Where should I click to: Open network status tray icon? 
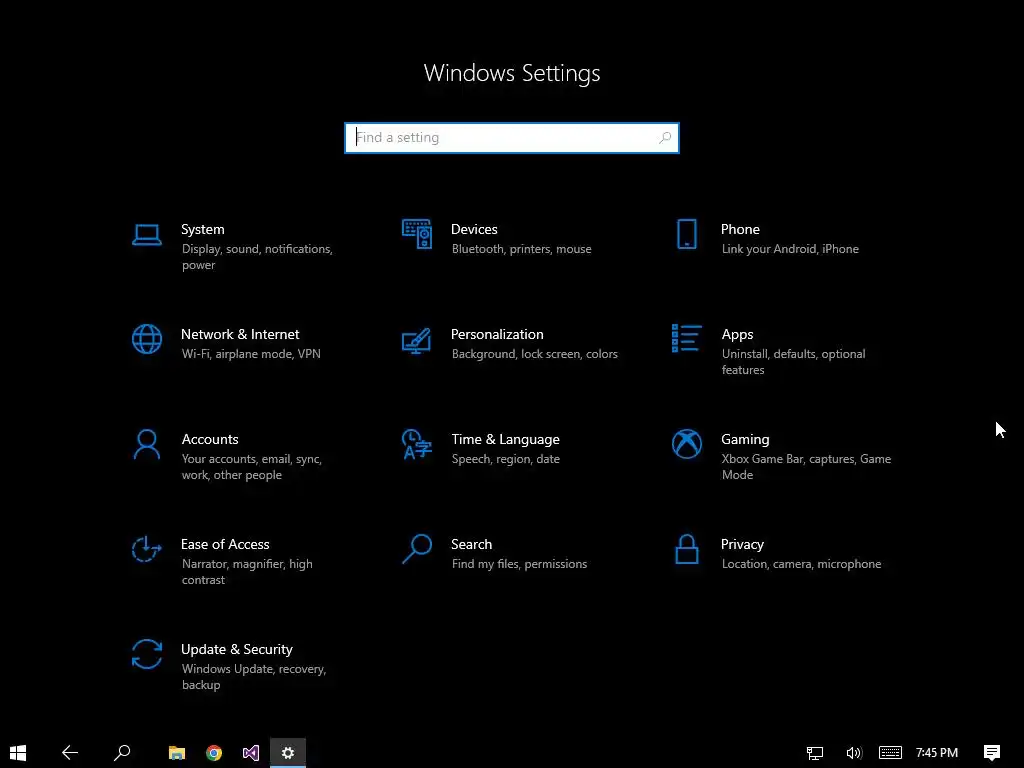coord(814,753)
